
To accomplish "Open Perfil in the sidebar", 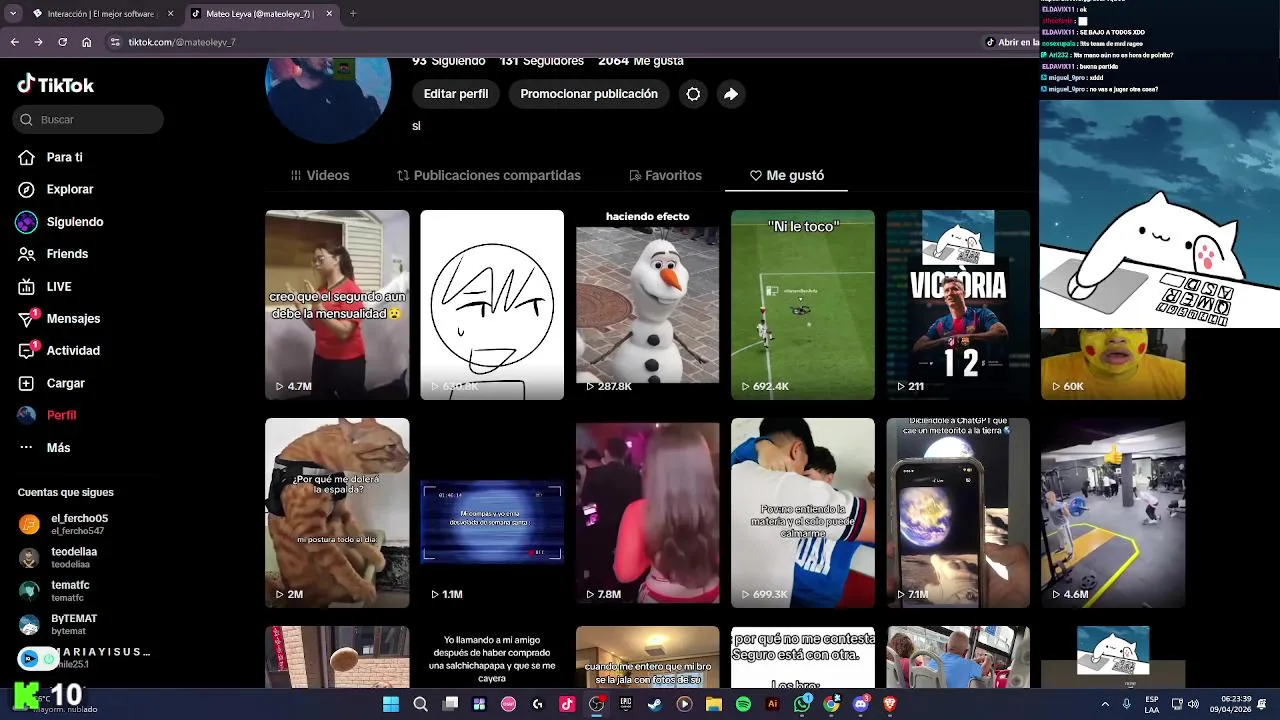I will coord(61,415).
